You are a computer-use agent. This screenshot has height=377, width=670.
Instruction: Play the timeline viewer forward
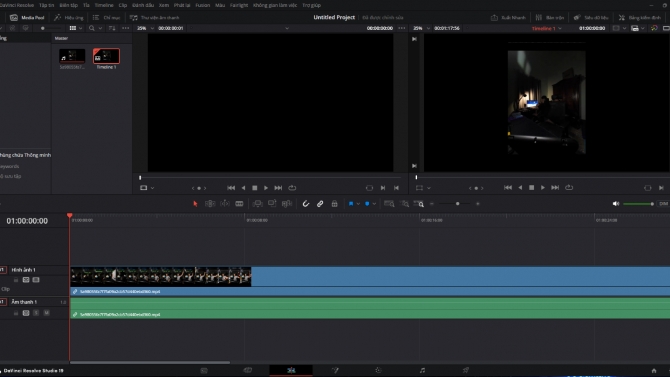(x=543, y=188)
